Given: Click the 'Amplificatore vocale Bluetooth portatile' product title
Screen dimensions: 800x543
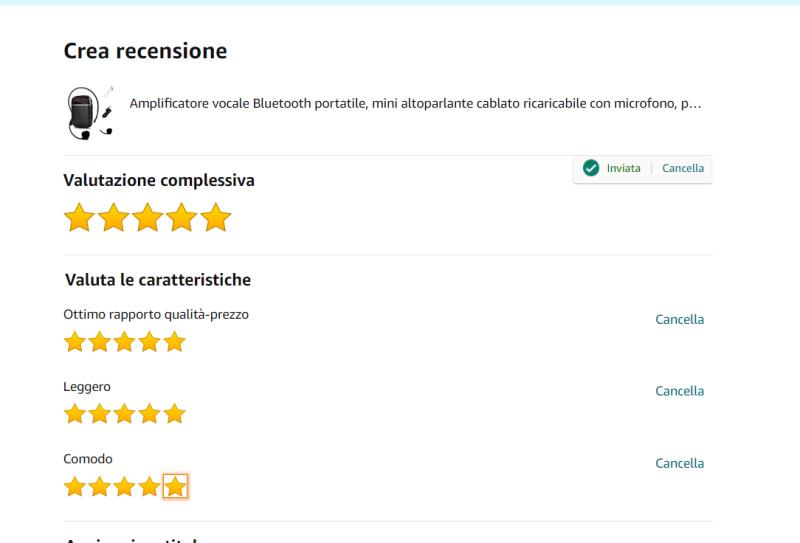Looking at the screenshot, I should click(x=415, y=107).
